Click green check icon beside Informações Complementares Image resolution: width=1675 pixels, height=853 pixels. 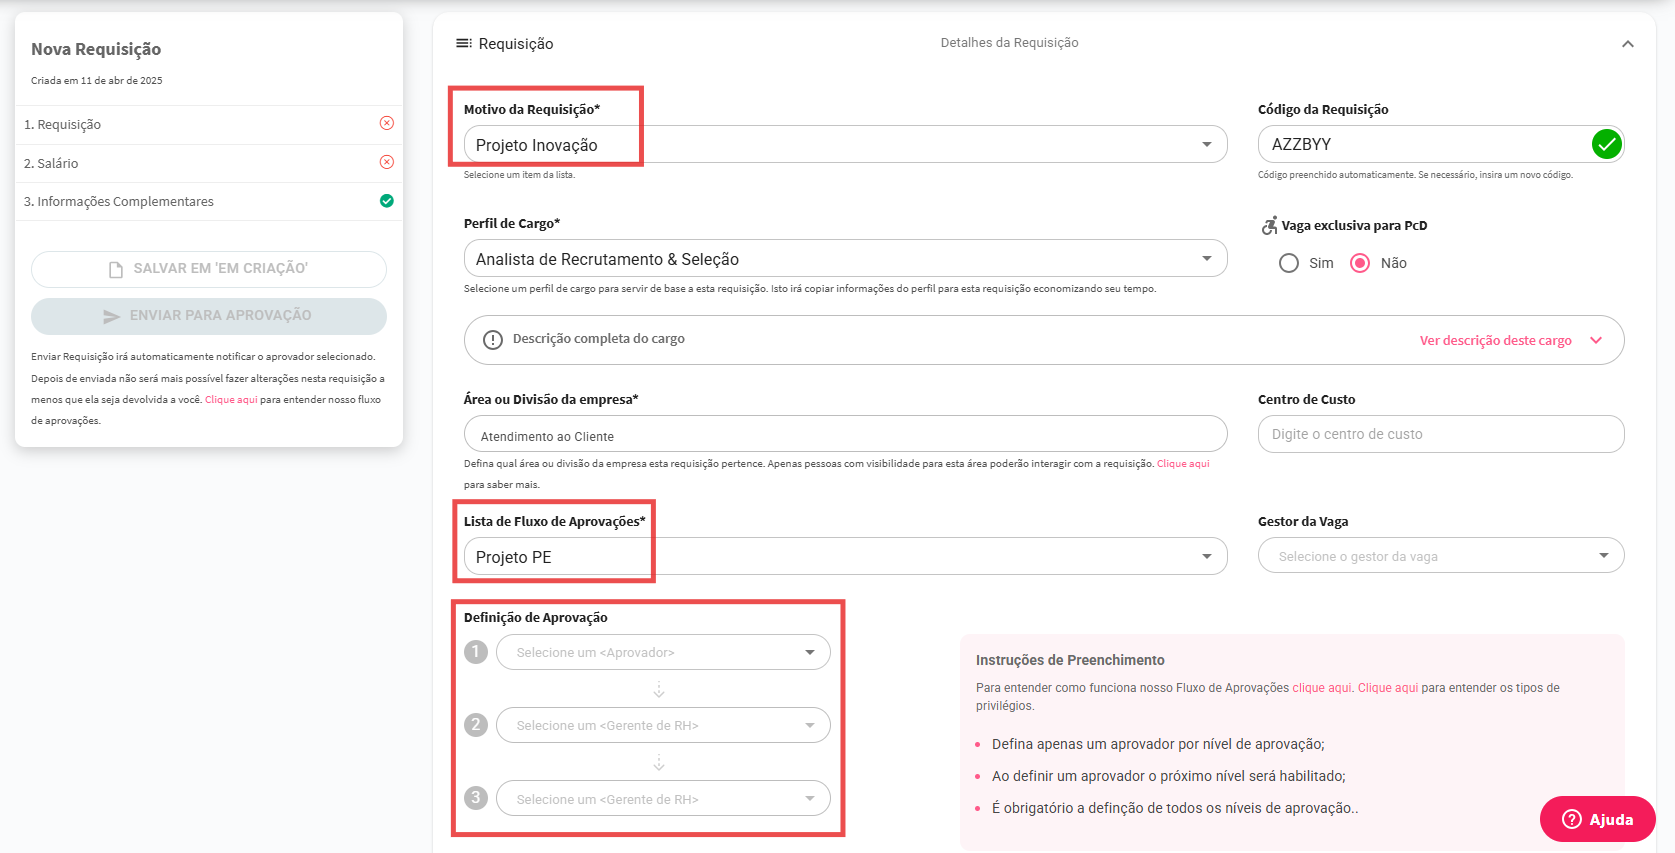(x=387, y=201)
